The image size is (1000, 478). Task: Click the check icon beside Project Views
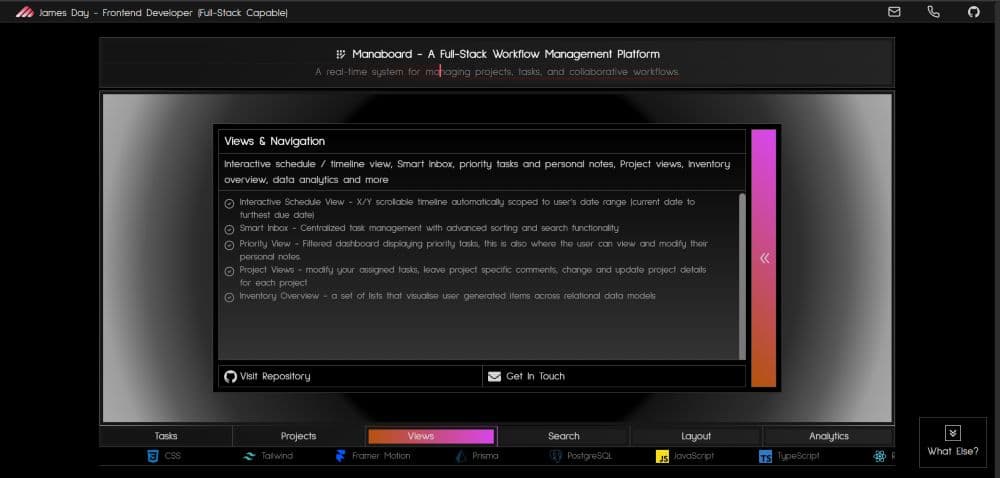230,272
